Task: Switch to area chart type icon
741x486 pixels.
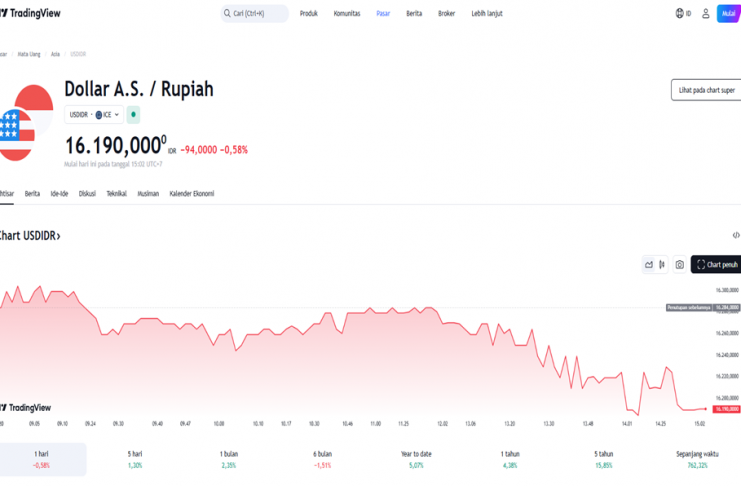Action: 649,265
